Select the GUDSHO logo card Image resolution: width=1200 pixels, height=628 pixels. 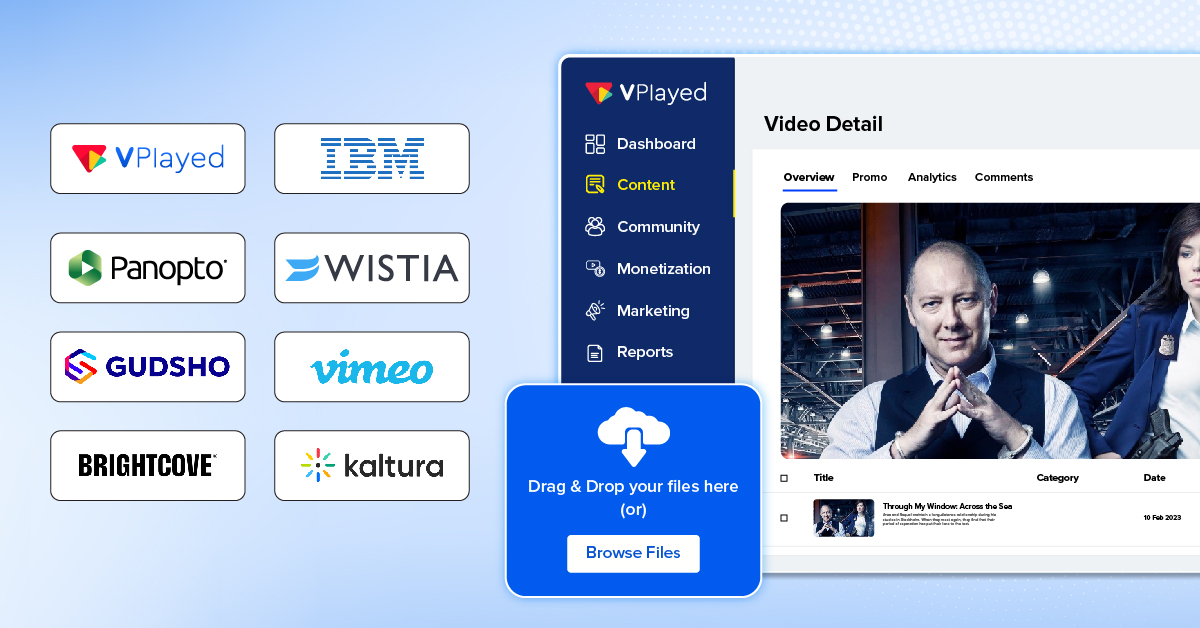148,367
